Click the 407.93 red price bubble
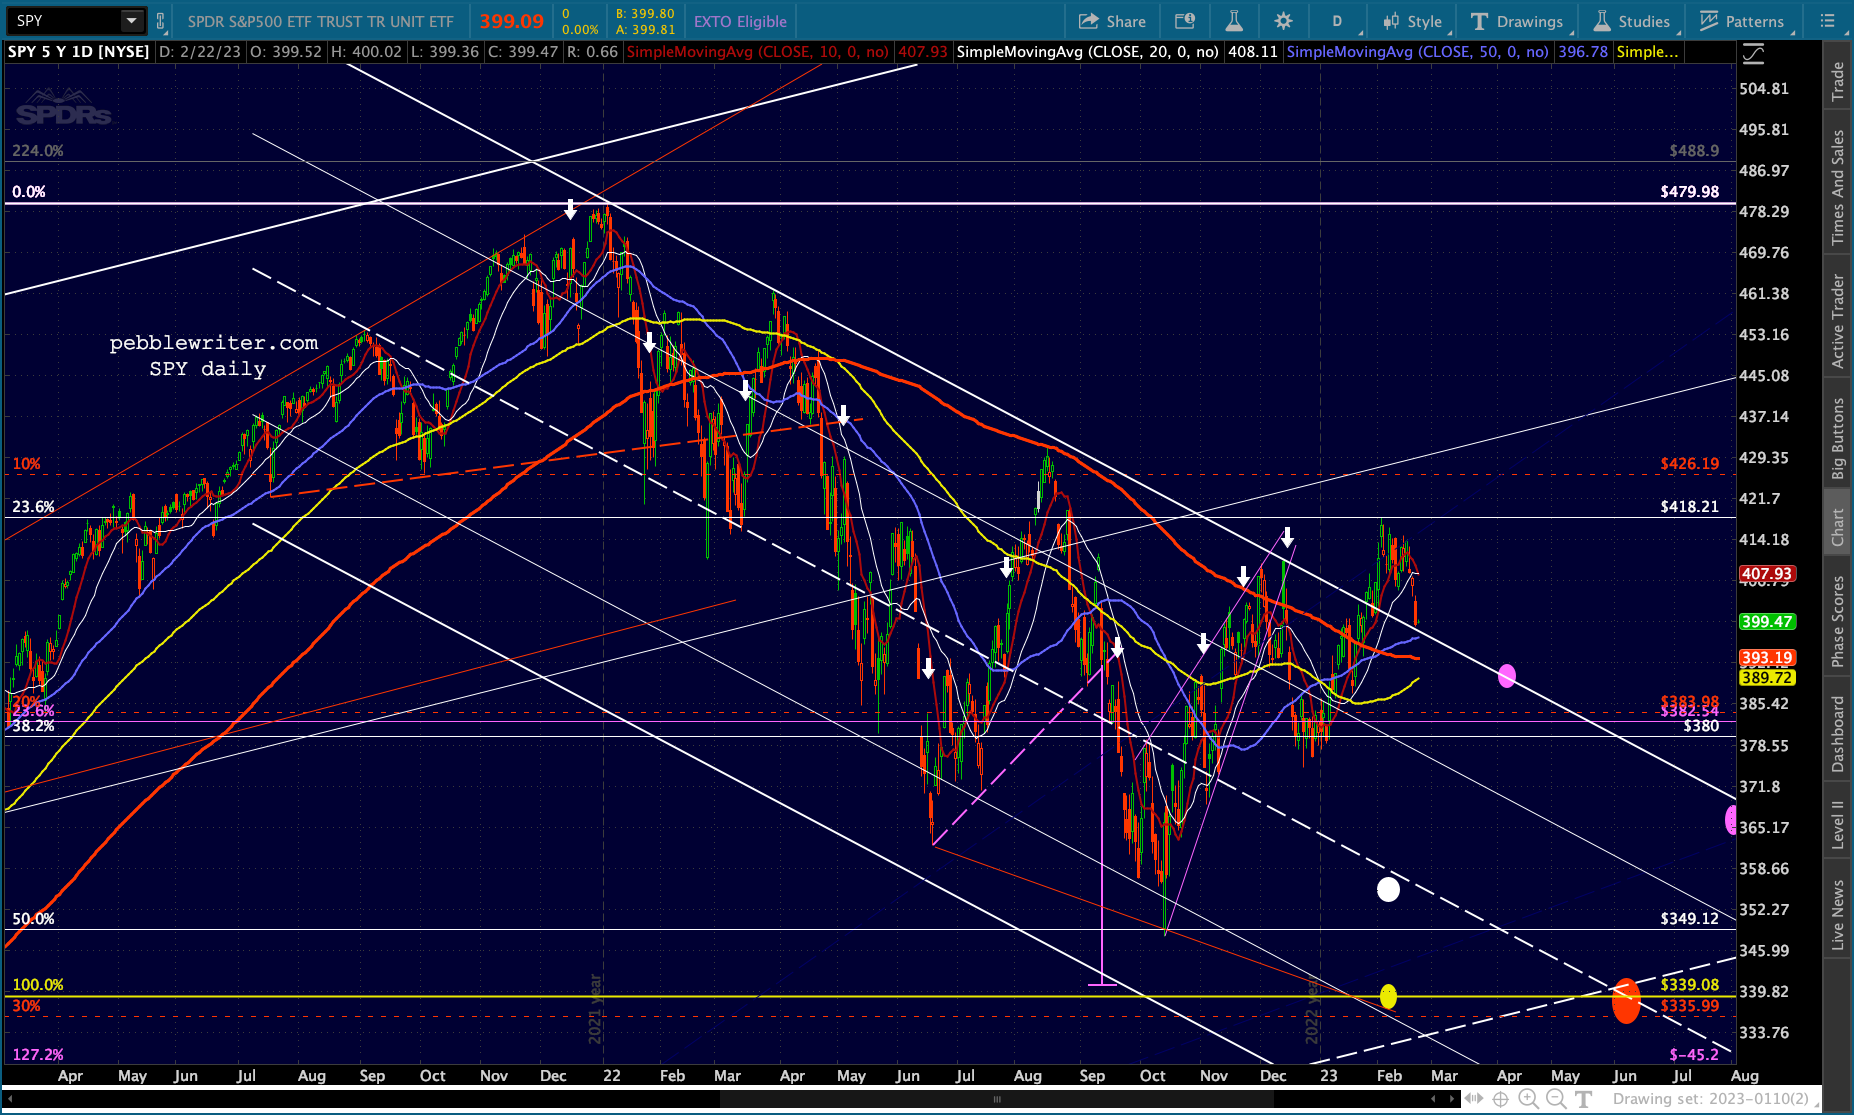 (x=1766, y=574)
